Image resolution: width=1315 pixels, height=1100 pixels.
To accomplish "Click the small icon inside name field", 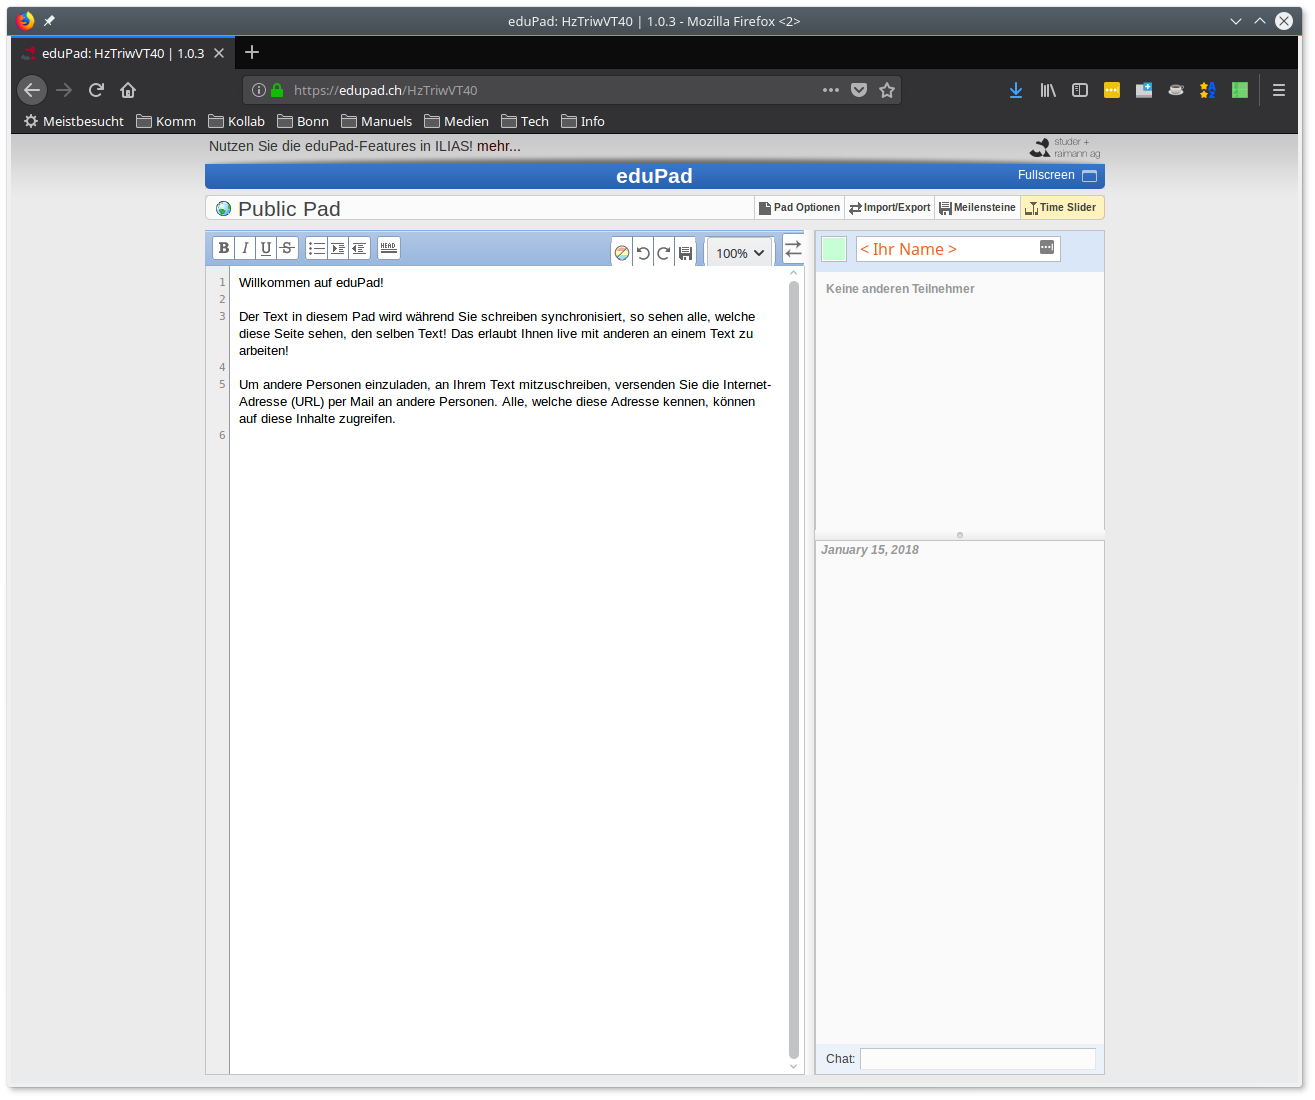I will 1047,247.
